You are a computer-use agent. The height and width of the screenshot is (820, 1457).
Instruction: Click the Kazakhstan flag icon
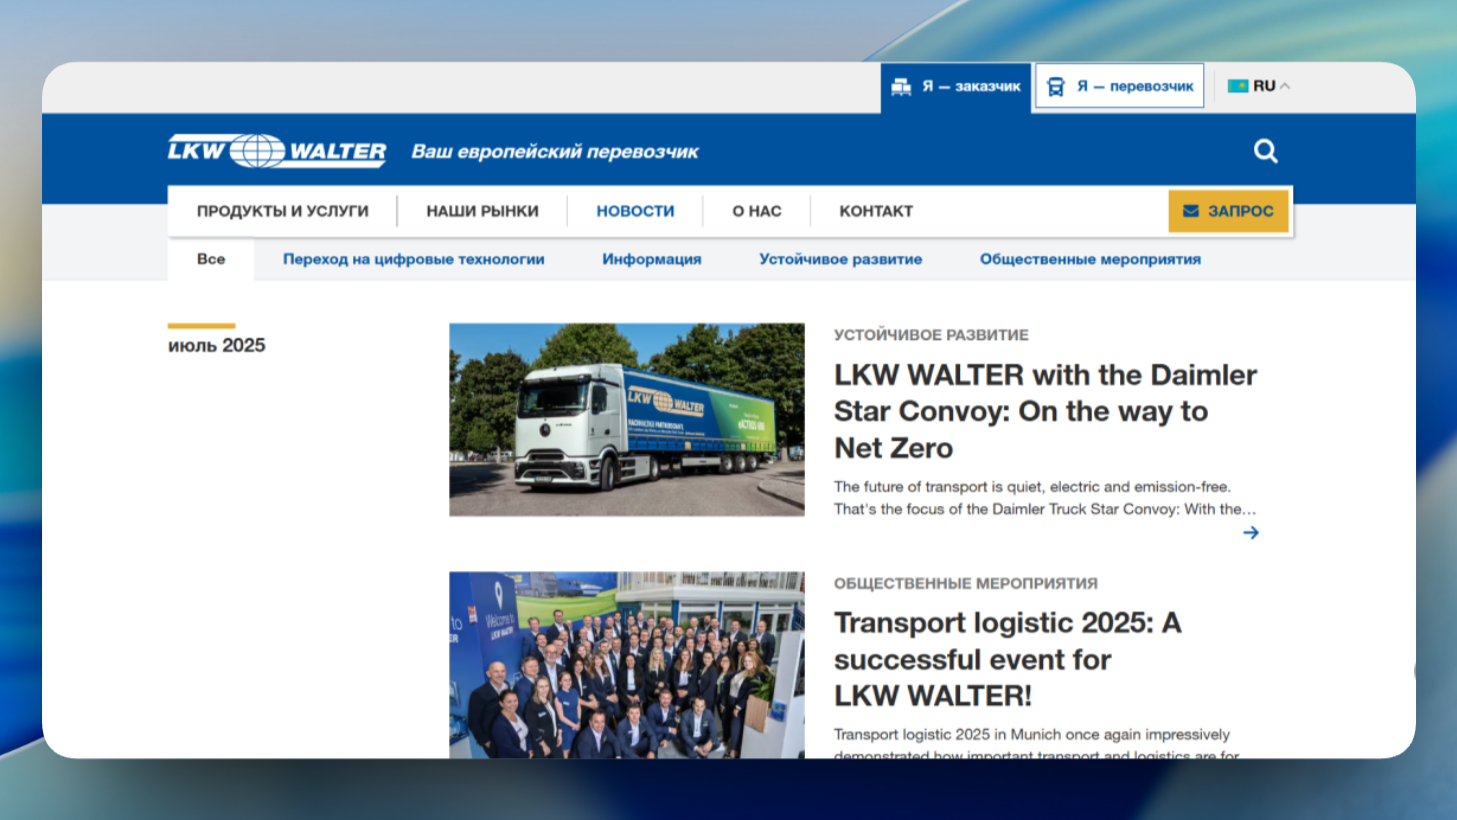[1238, 86]
